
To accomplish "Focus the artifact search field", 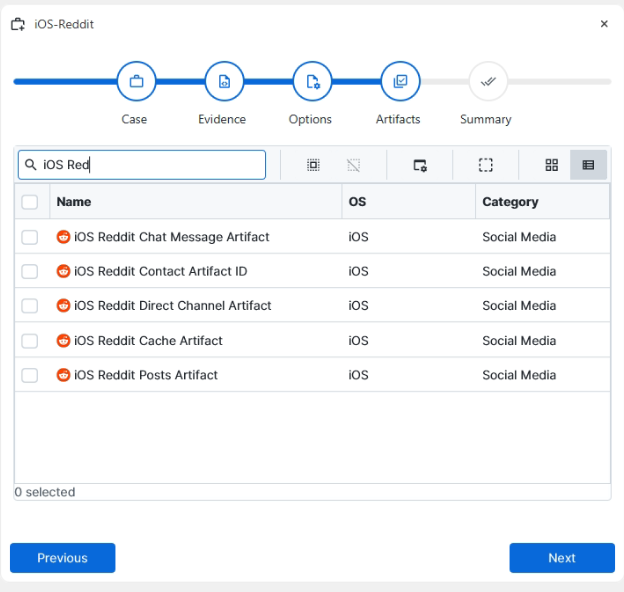I will coord(142,165).
